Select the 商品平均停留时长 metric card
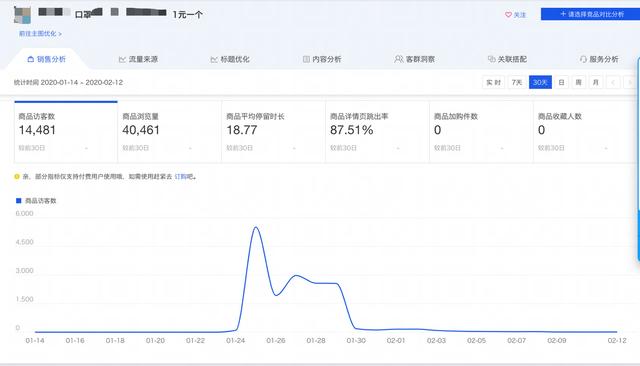Screen dimensions: 640x366 (x=273, y=132)
